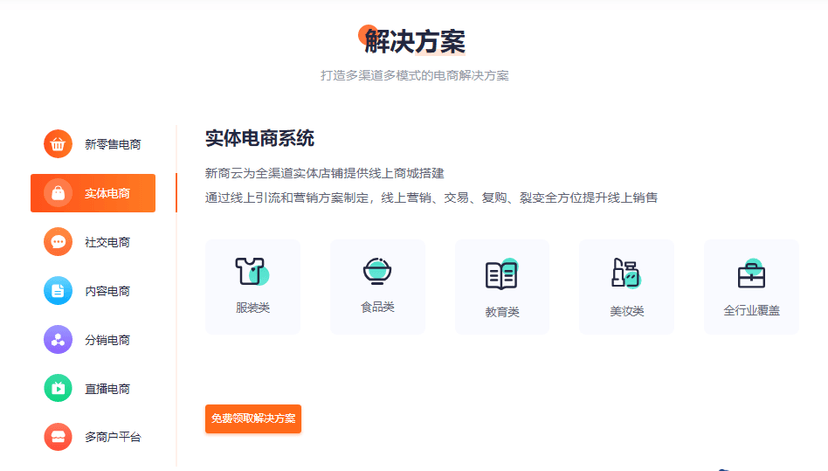Screen dimensions: 828x471
Task: Click the cosmetics bottle icon in 美妆类 card
Action: 626,273
